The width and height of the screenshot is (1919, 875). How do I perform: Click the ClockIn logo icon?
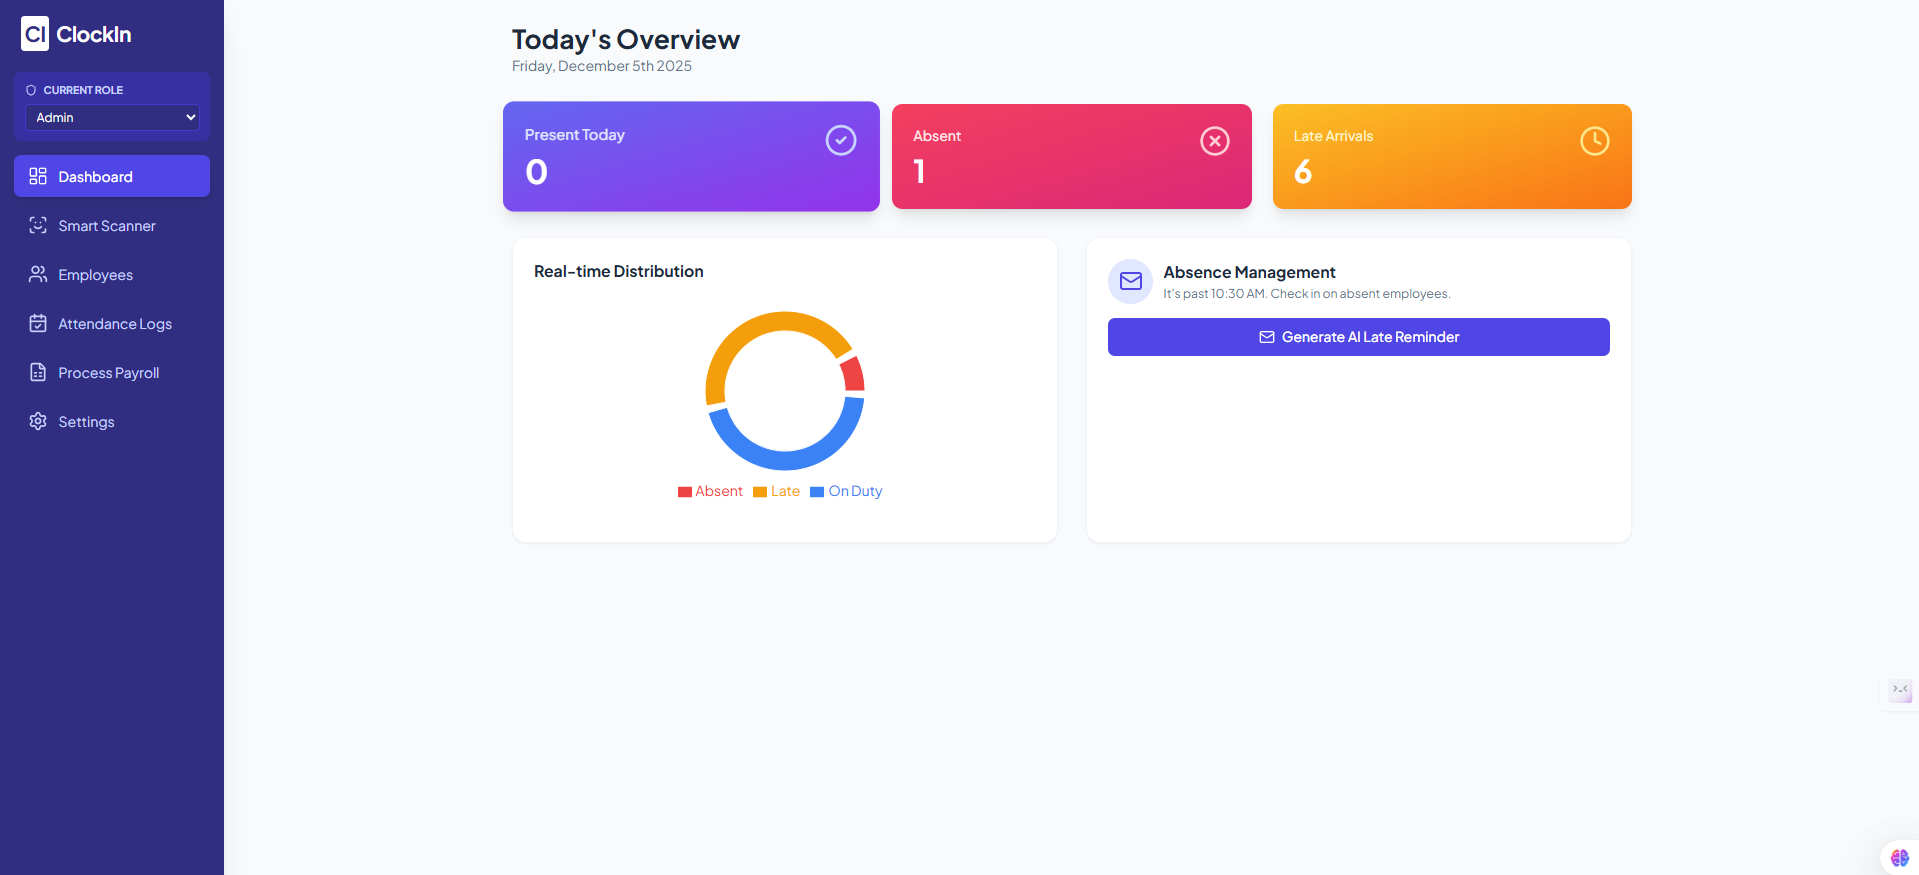point(35,34)
